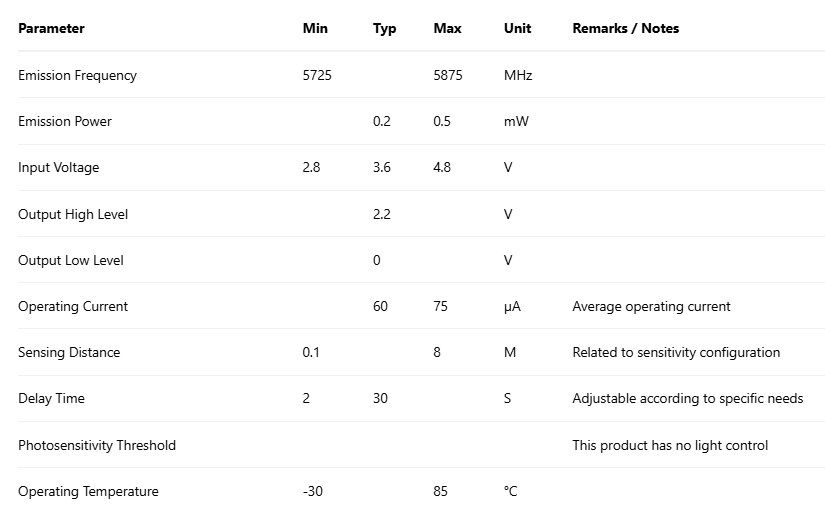
Task: Select the Sensing Distance row label
Action: pos(69,353)
